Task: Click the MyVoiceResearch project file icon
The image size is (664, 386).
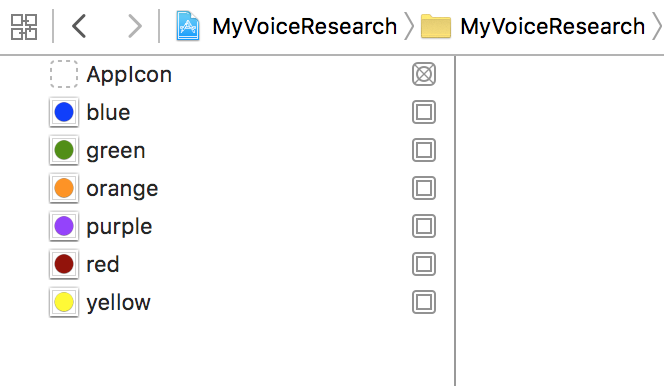Action: click(188, 26)
